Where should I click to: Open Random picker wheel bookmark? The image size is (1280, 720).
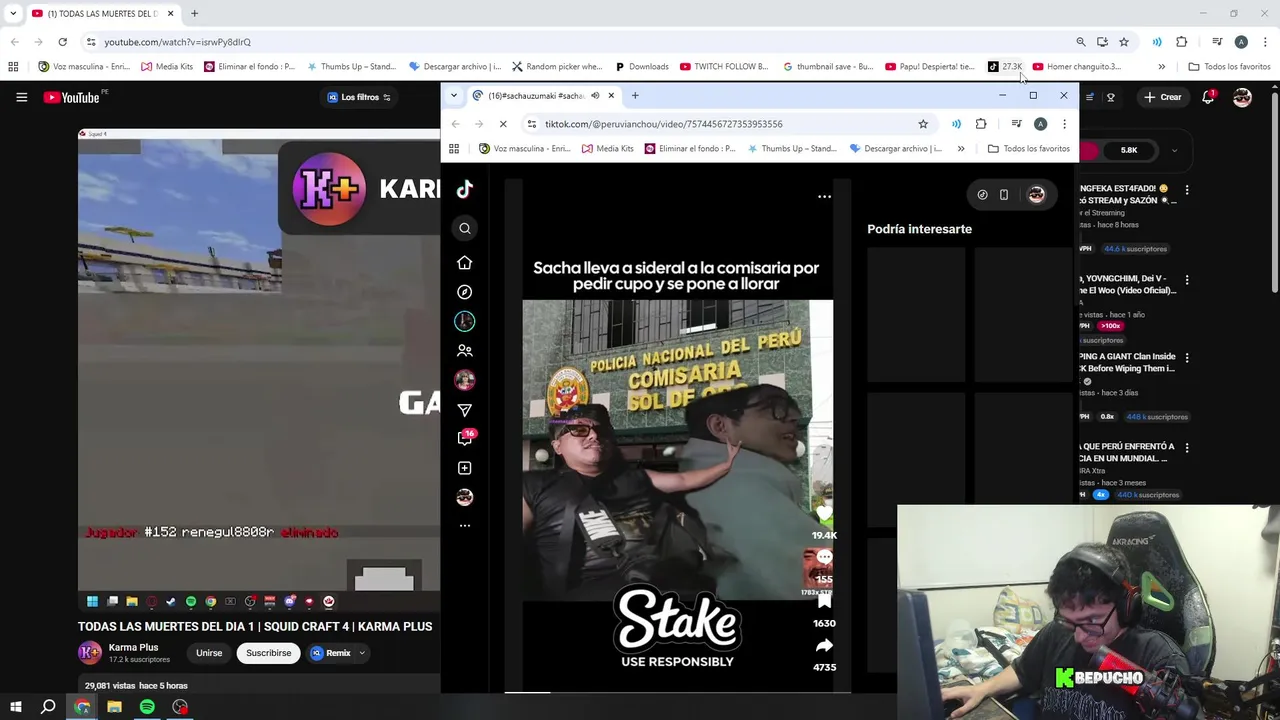557,67
